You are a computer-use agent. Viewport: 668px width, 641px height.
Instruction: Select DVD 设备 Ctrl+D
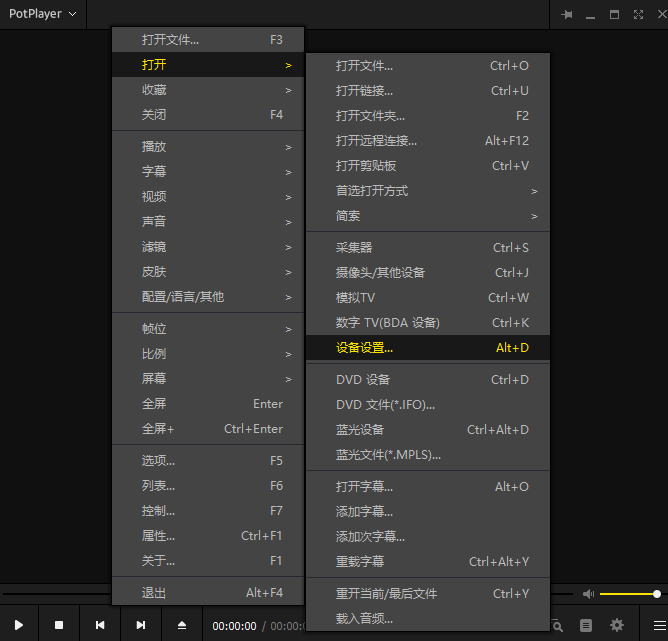tap(428, 379)
